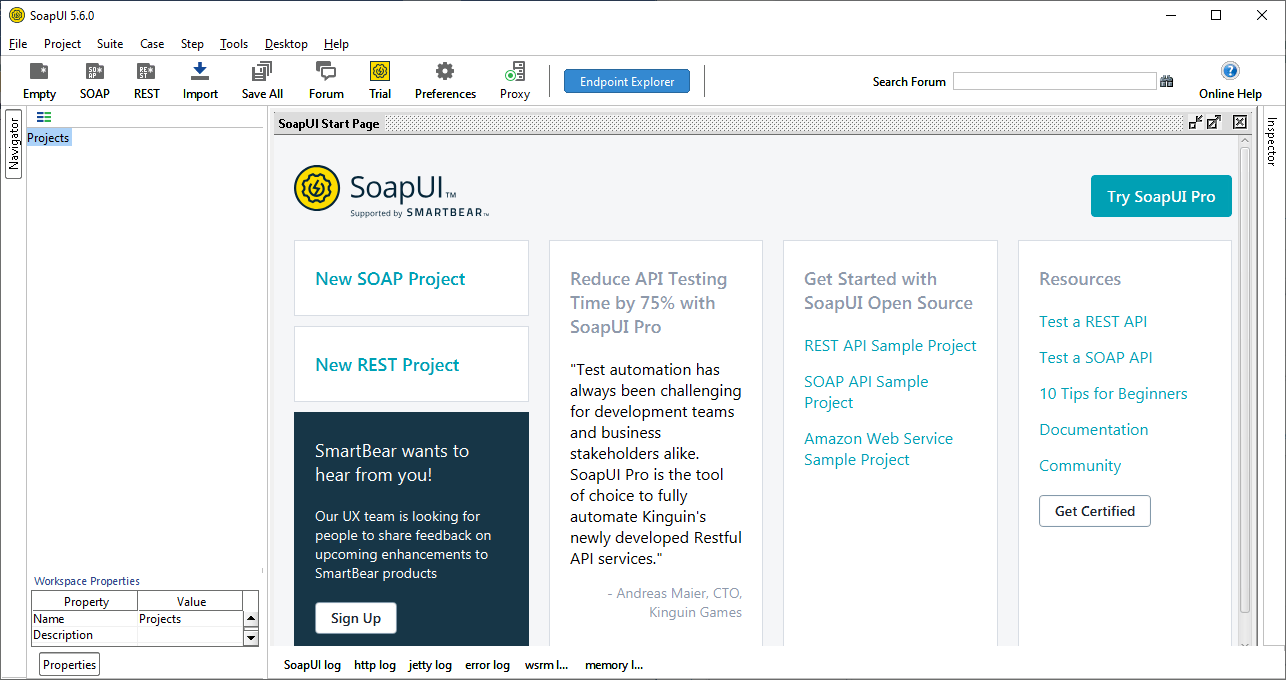
Task: Open the Documentation resource link
Action: point(1094,430)
